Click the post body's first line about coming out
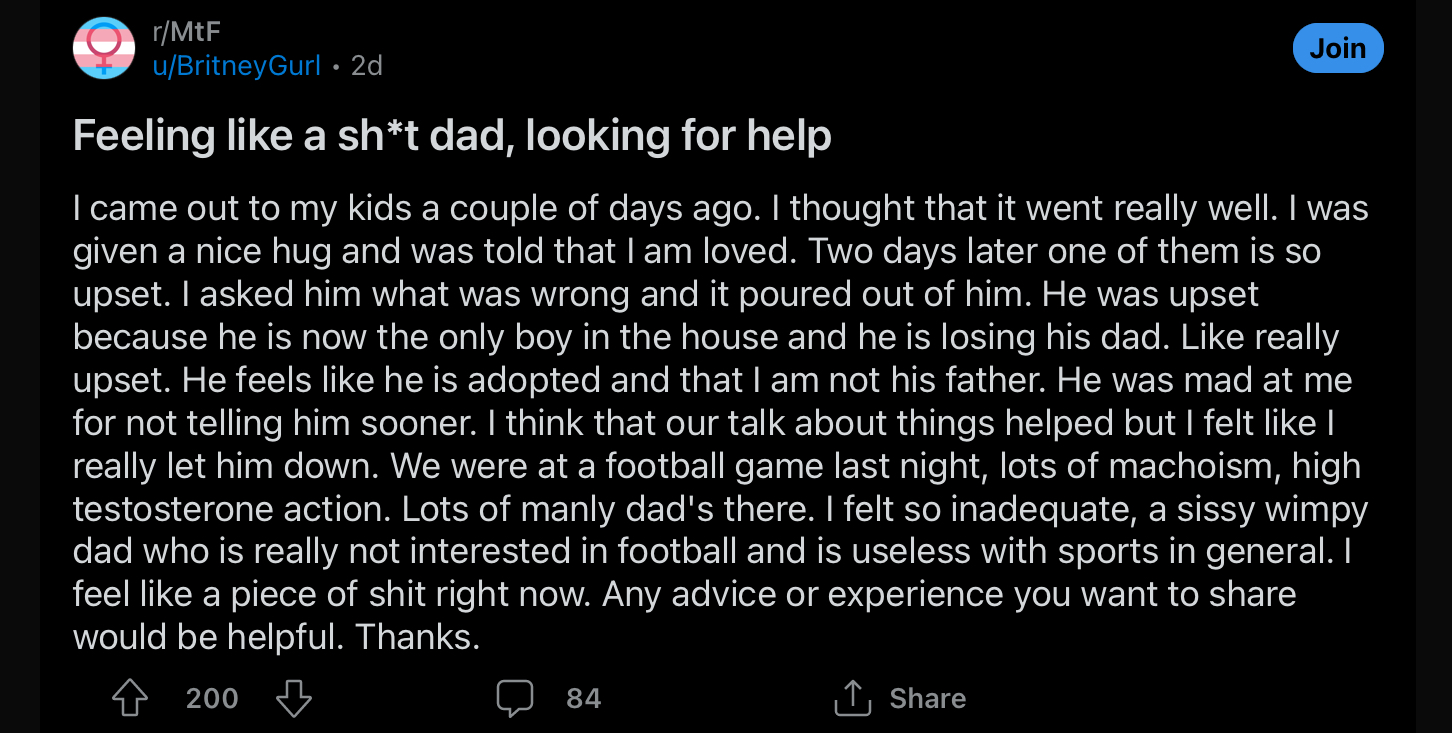Screen dimensions: 1452x733 click(721, 209)
